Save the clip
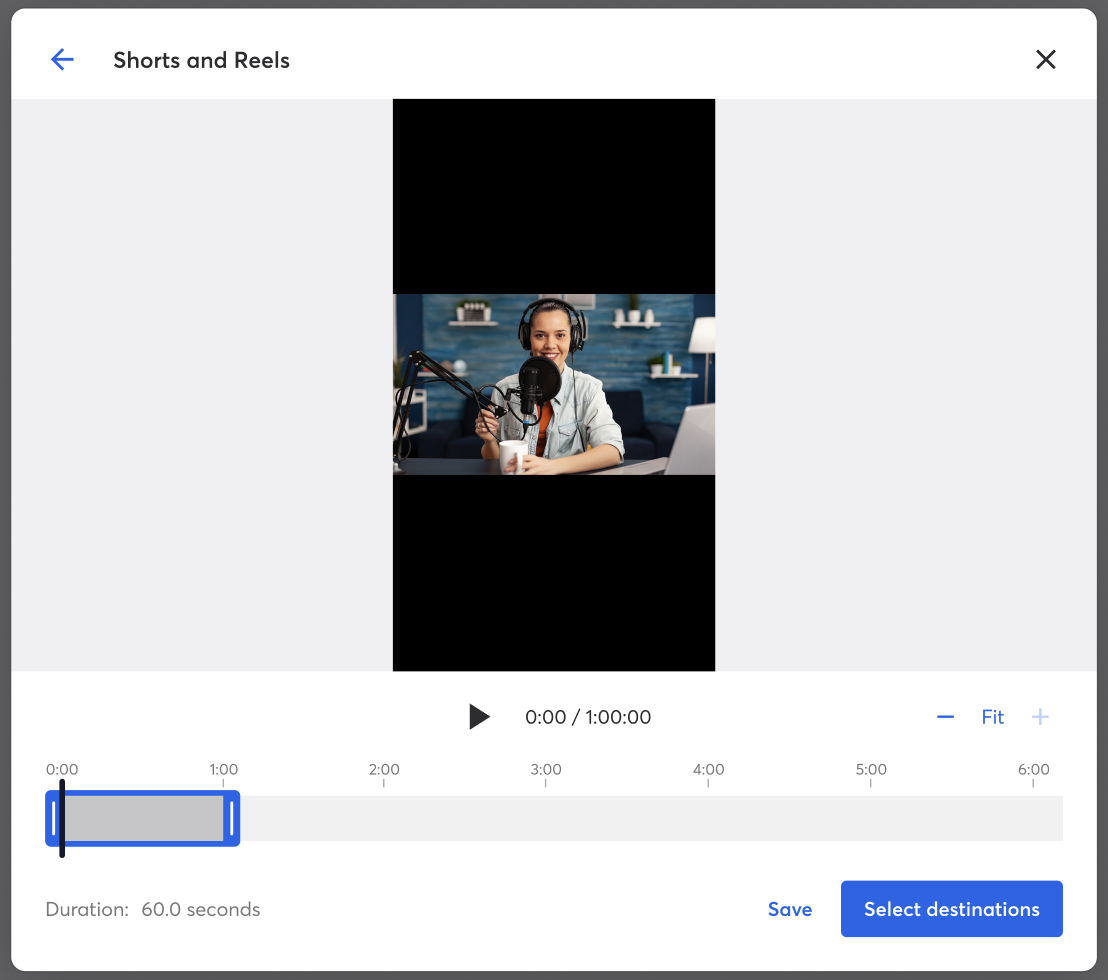Image resolution: width=1108 pixels, height=980 pixels. point(789,909)
